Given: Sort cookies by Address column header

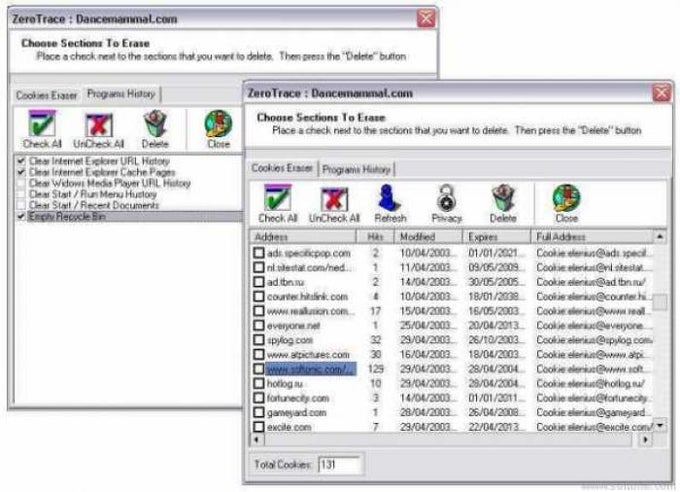Looking at the screenshot, I should point(303,236).
